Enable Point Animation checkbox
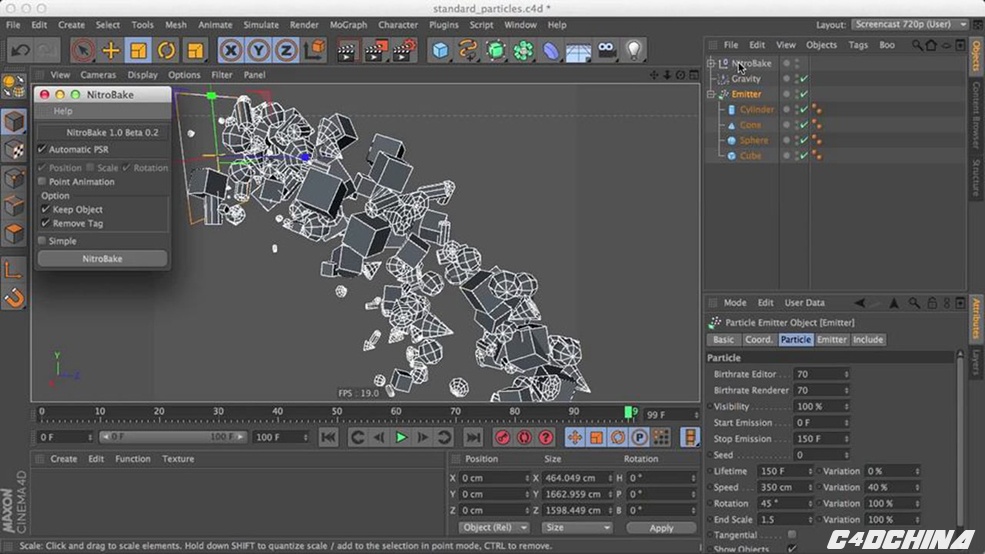The image size is (985, 554). (x=42, y=182)
